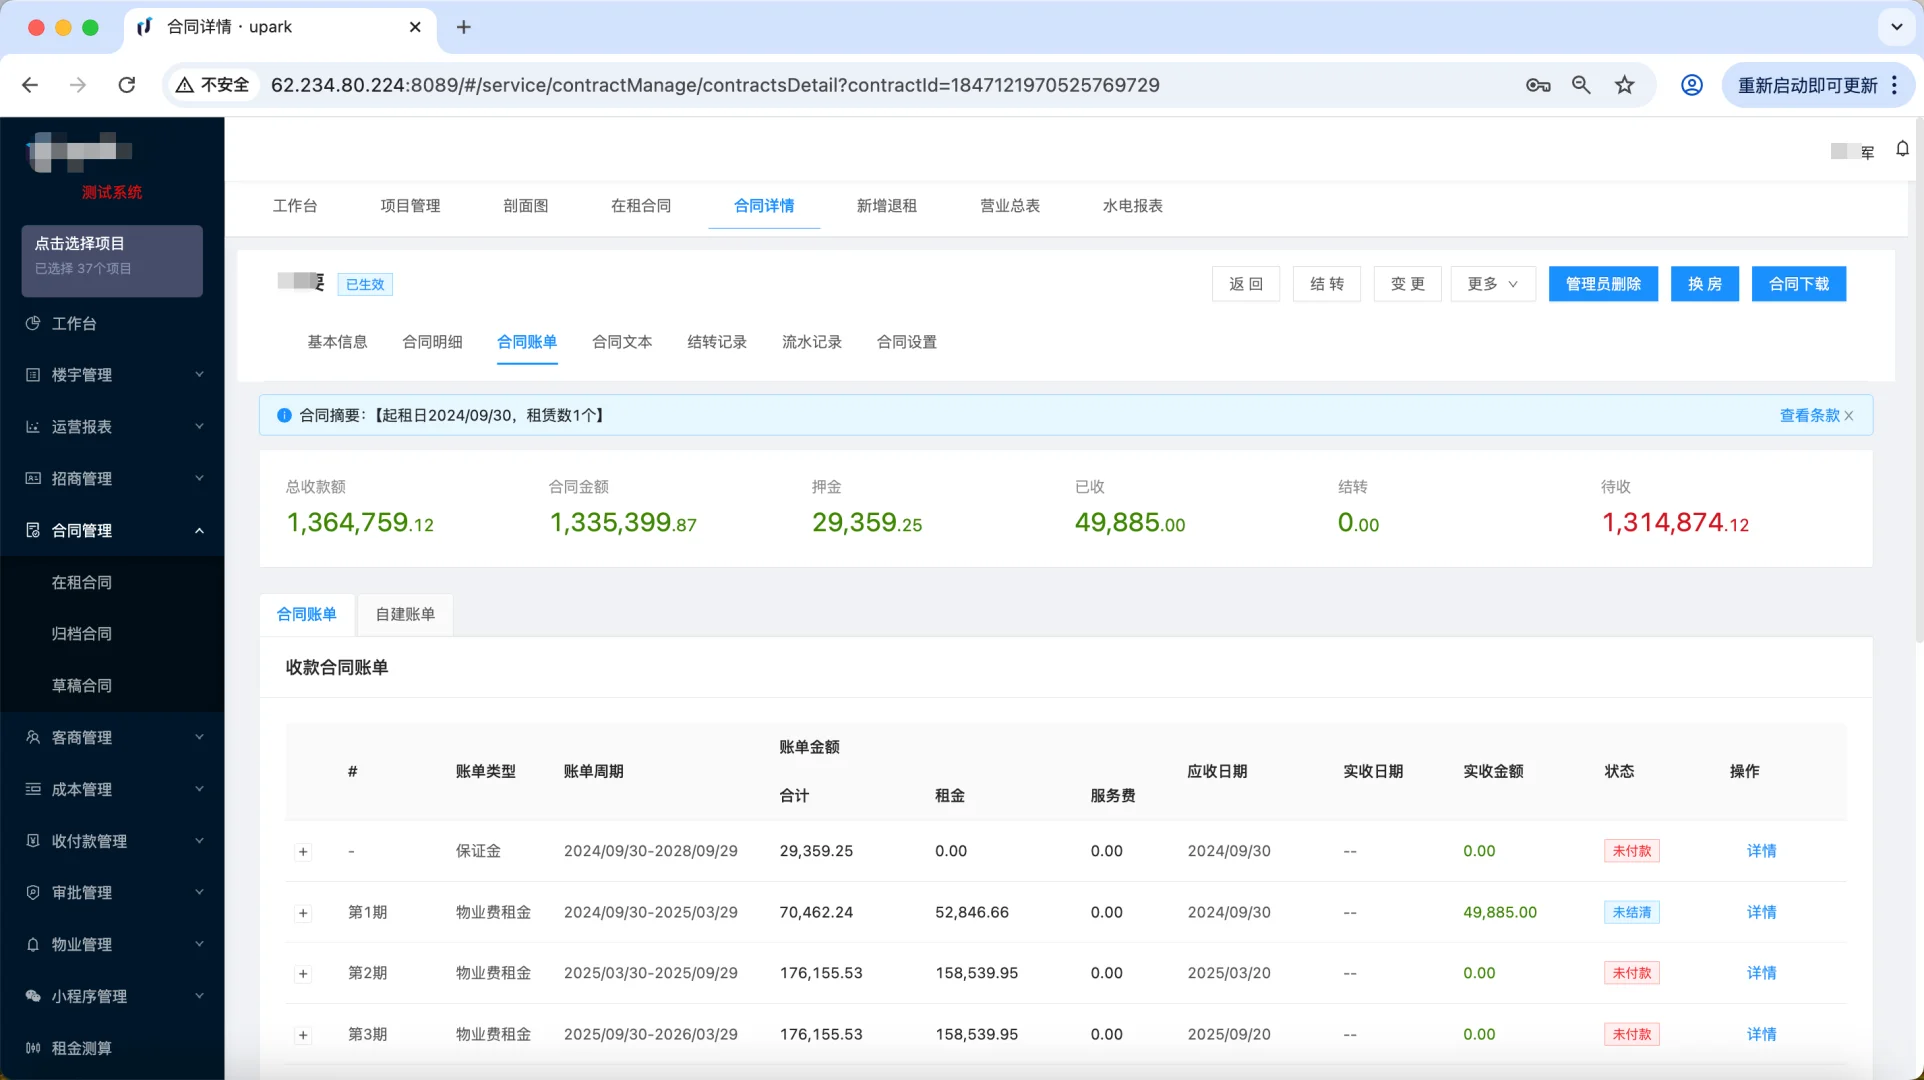Switch to the 自建账单 tab
This screenshot has width=1924, height=1080.
(404, 614)
